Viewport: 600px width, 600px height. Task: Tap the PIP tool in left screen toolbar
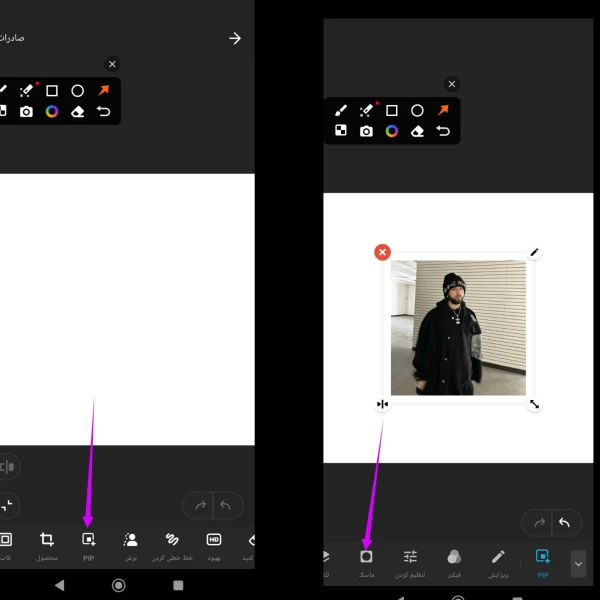click(x=88, y=546)
